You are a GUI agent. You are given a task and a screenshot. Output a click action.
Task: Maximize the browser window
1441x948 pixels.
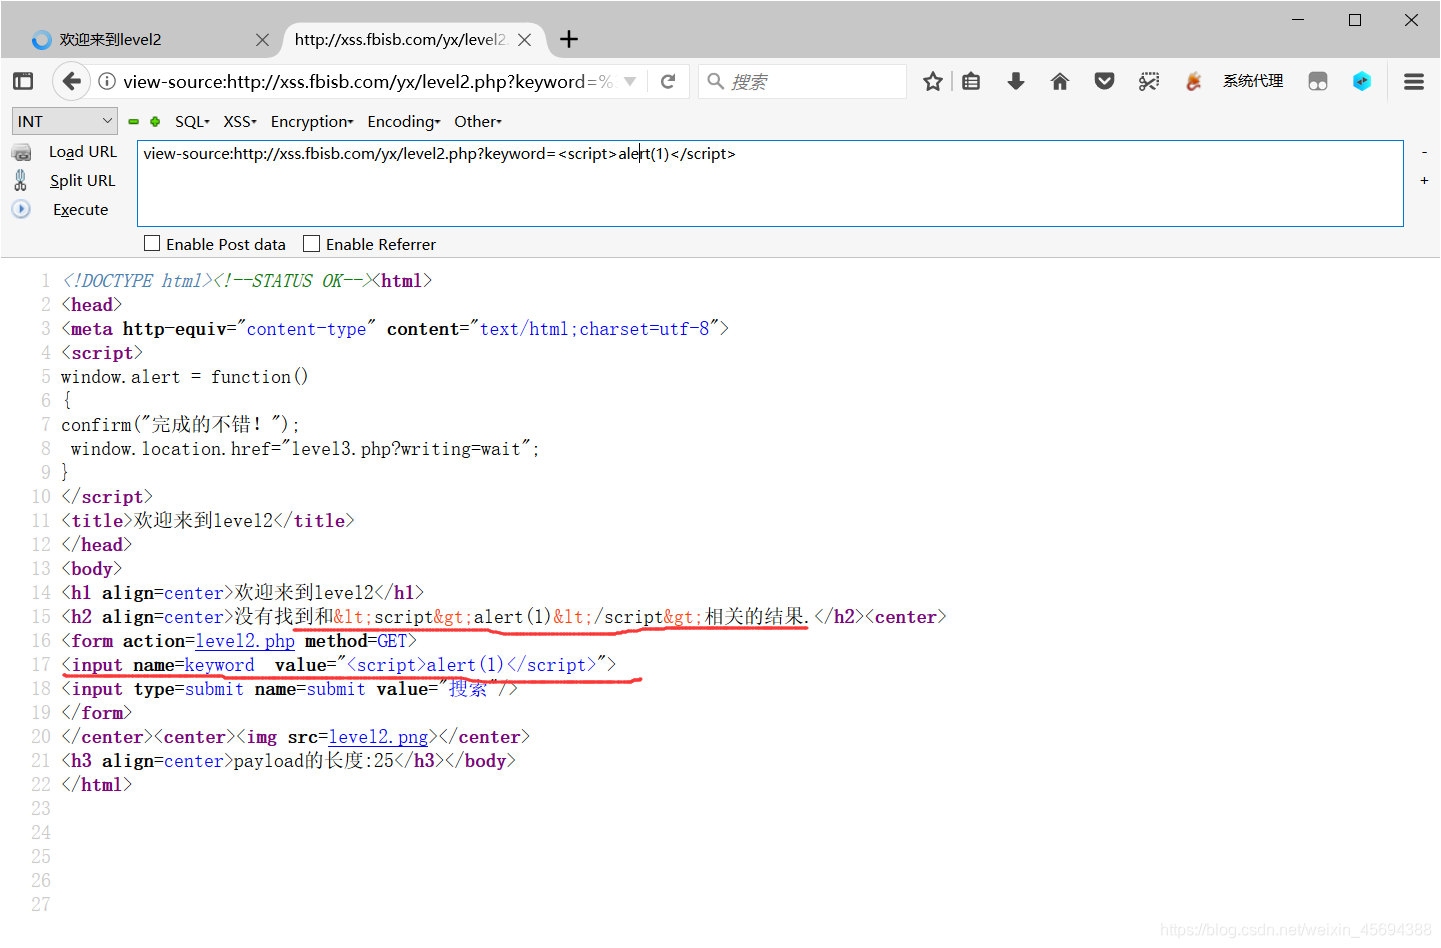(x=1355, y=20)
